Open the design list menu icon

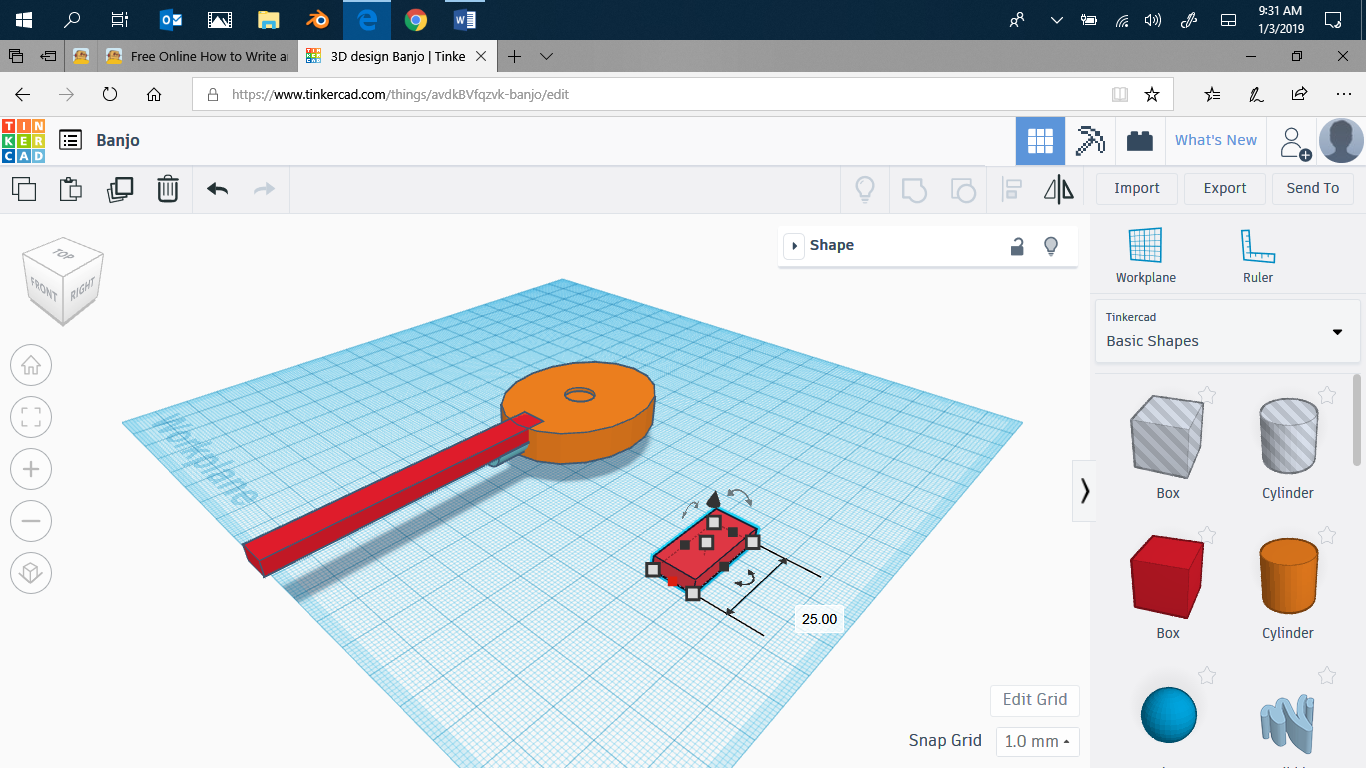(70, 140)
